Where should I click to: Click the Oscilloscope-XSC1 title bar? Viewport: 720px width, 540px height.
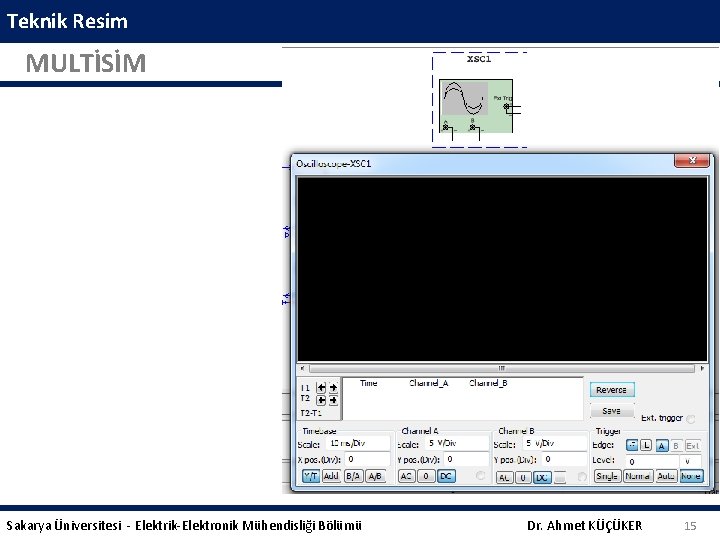[x=482, y=163]
